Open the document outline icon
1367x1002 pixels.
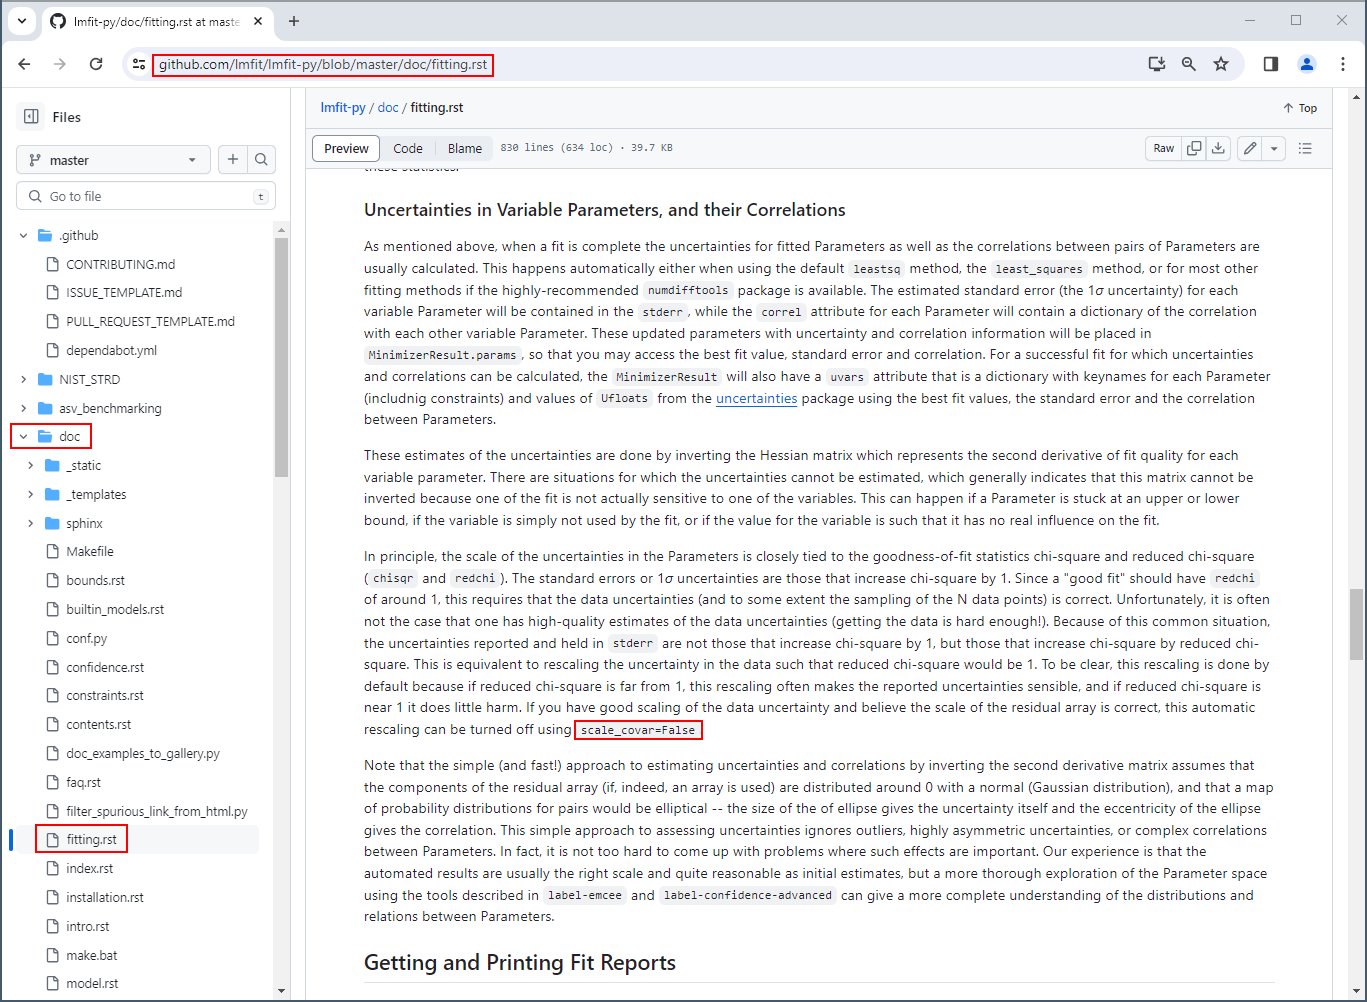[1305, 148]
